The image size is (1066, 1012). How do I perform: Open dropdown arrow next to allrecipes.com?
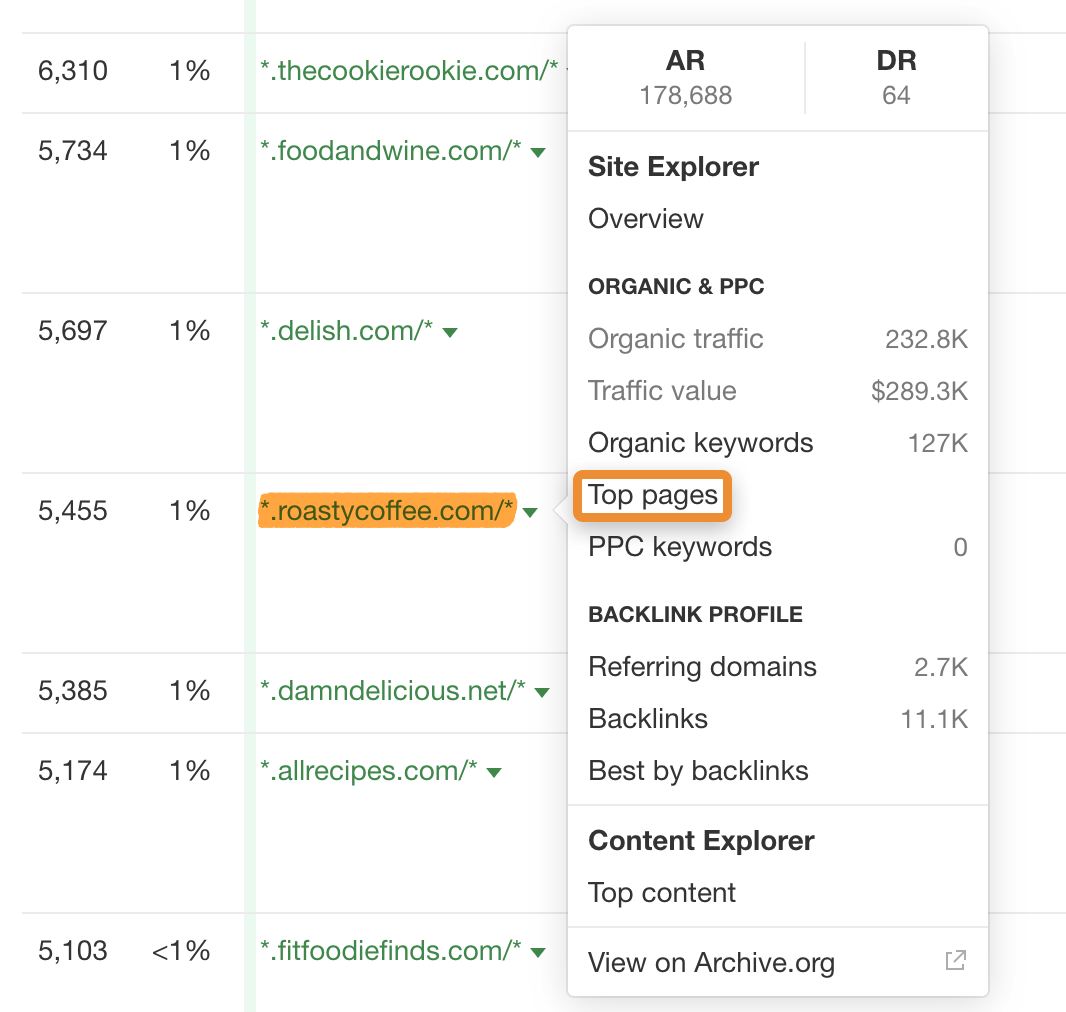[493, 772]
